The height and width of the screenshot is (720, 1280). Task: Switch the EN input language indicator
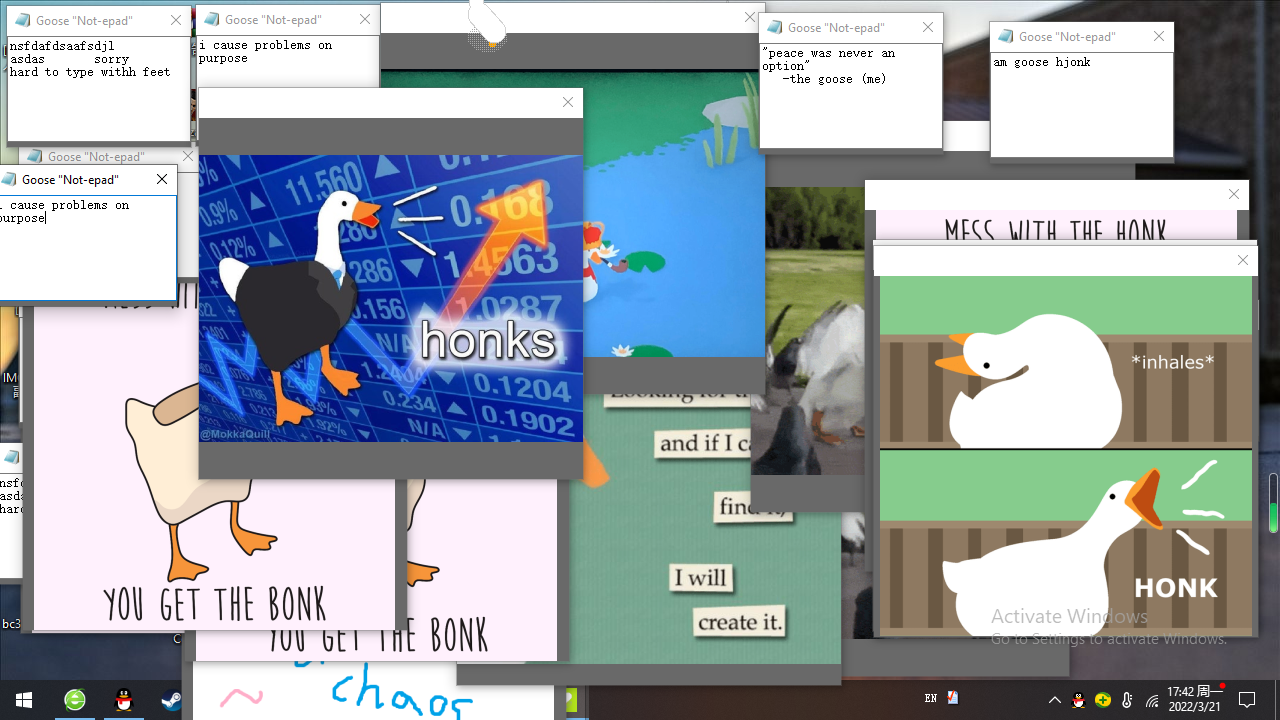coord(931,699)
